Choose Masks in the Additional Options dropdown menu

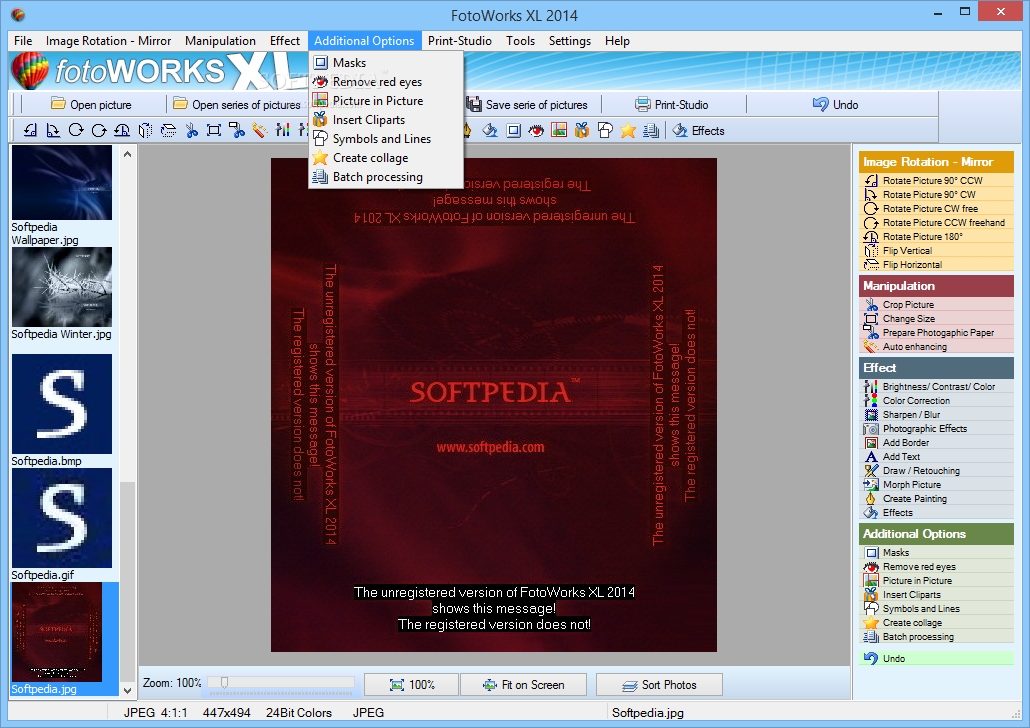pos(386,62)
